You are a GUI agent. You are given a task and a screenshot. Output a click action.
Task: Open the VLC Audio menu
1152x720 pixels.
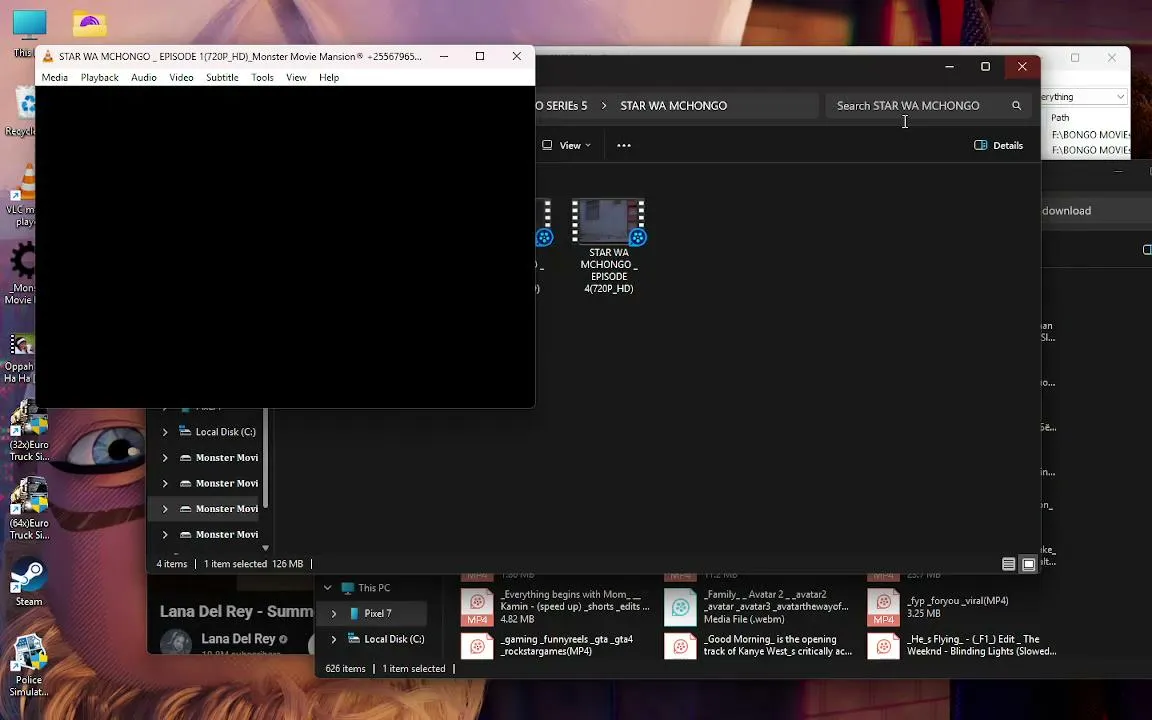coord(143,77)
